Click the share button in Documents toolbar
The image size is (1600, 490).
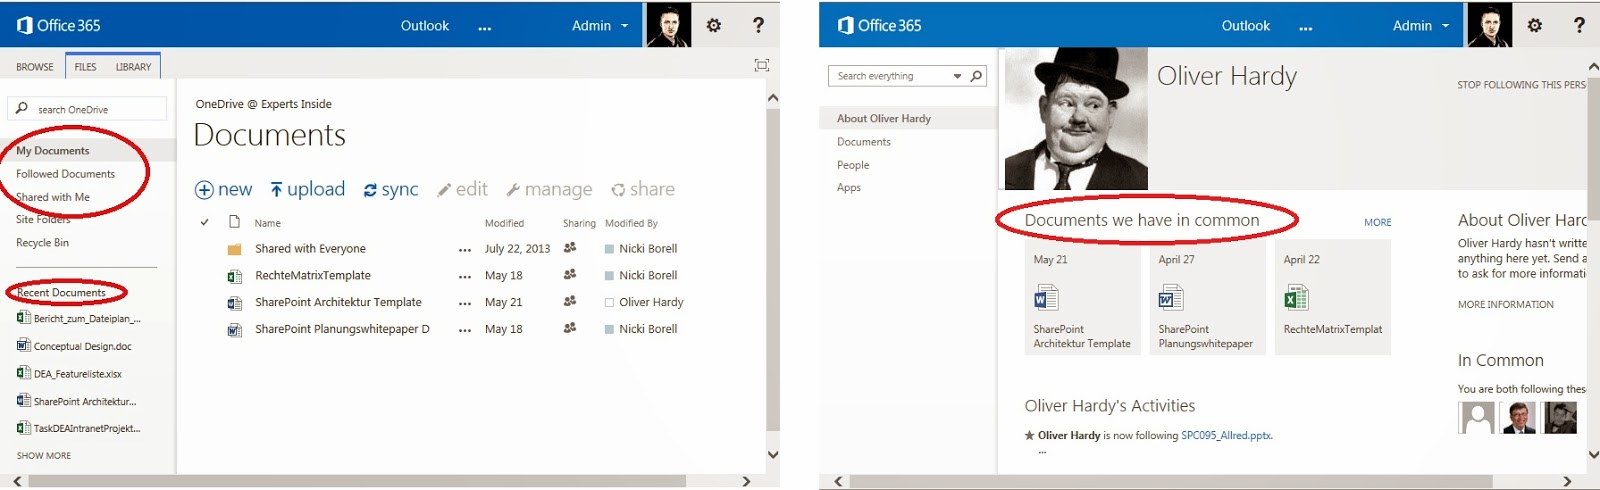(x=643, y=189)
